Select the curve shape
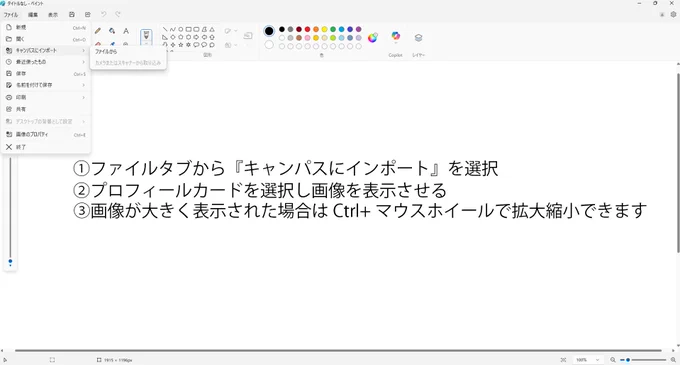 (173, 29)
